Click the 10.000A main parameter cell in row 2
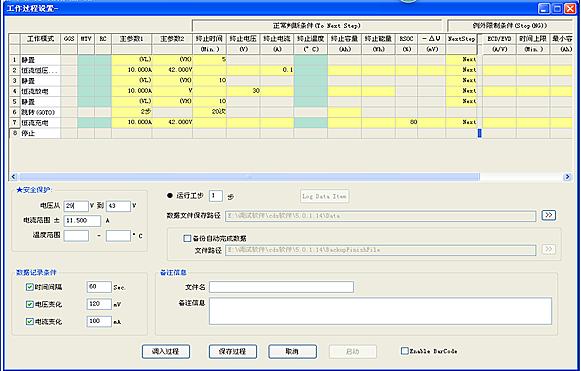Screen dimensions: 581x371 (x=132, y=70)
